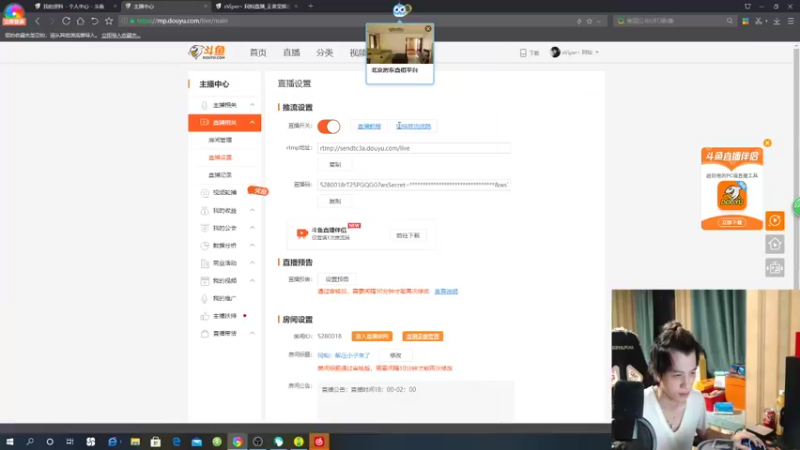Click the browser home icon
The width and height of the screenshot is (800, 450).
80,21
